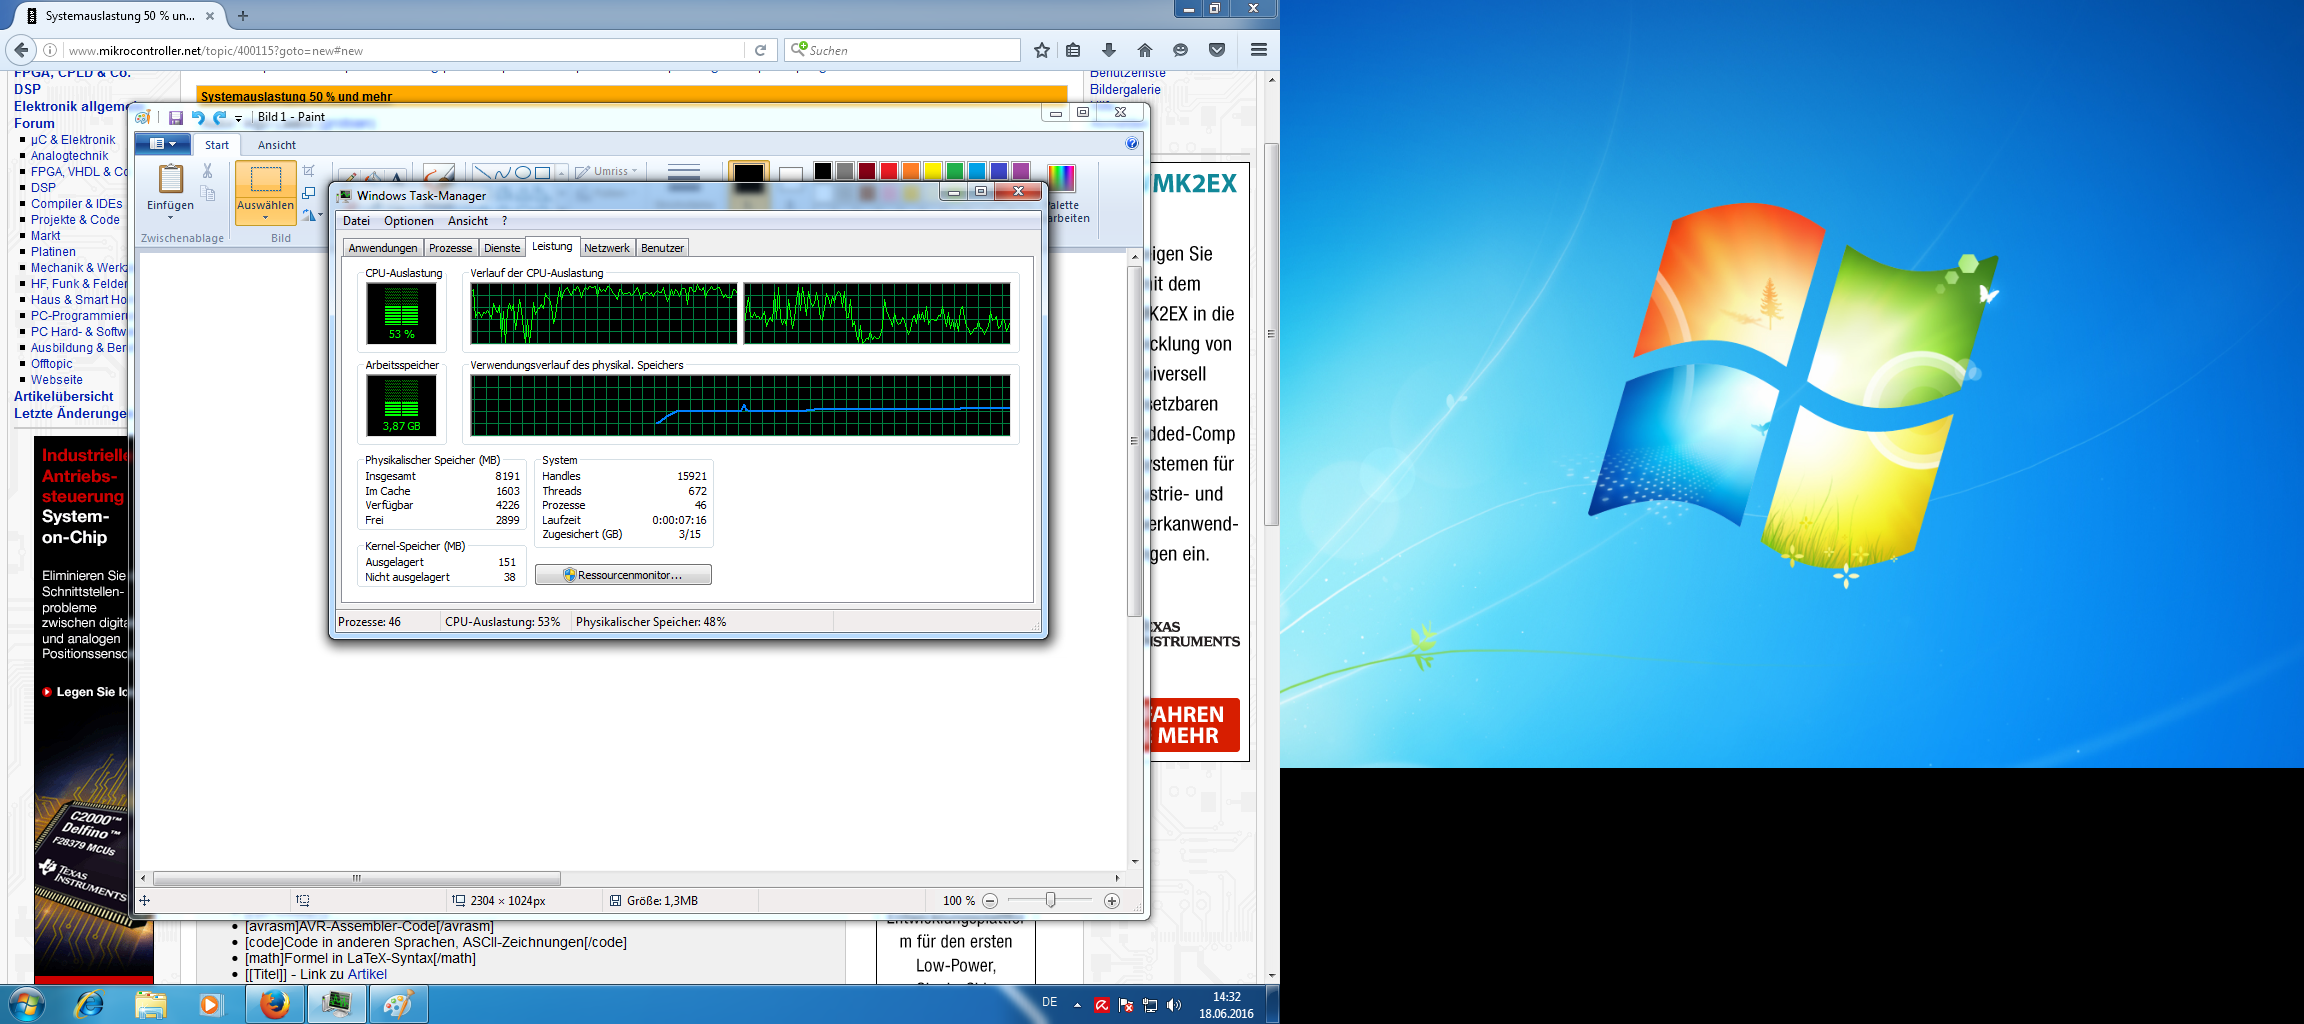Go to Firefox home page icon
The height and width of the screenshot is (1024, 2304).
tap(1145, 50)
